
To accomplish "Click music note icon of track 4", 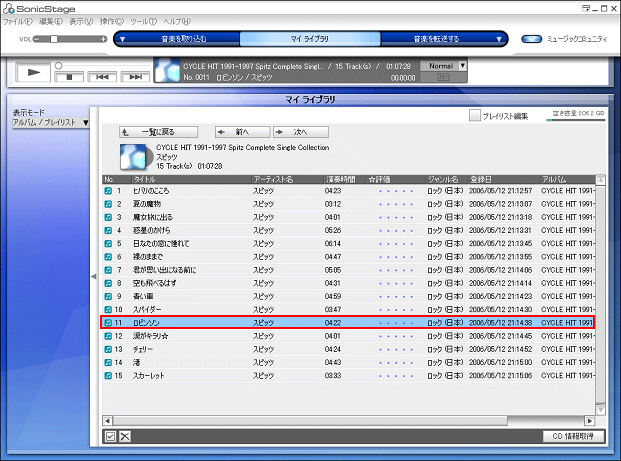I will pyautogui.click(x=108, y=230).
